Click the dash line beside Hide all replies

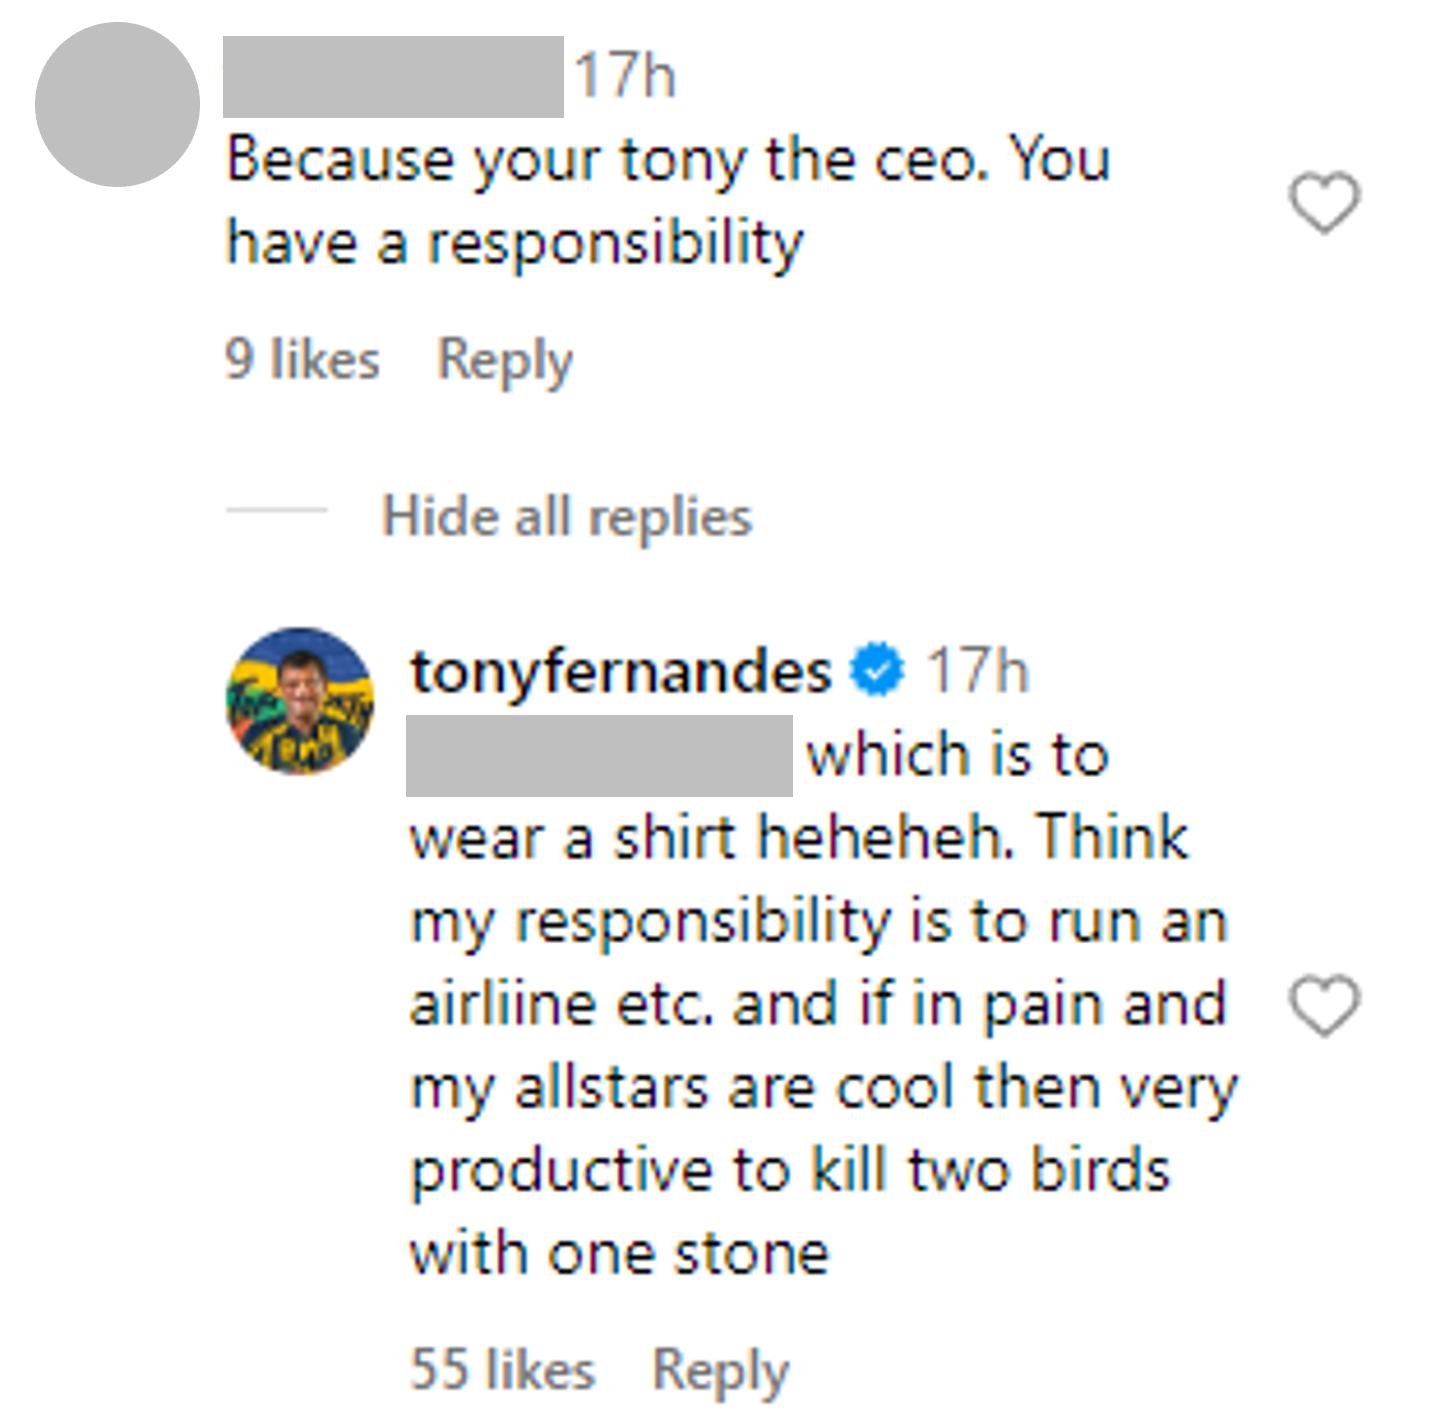pos(276,511)
